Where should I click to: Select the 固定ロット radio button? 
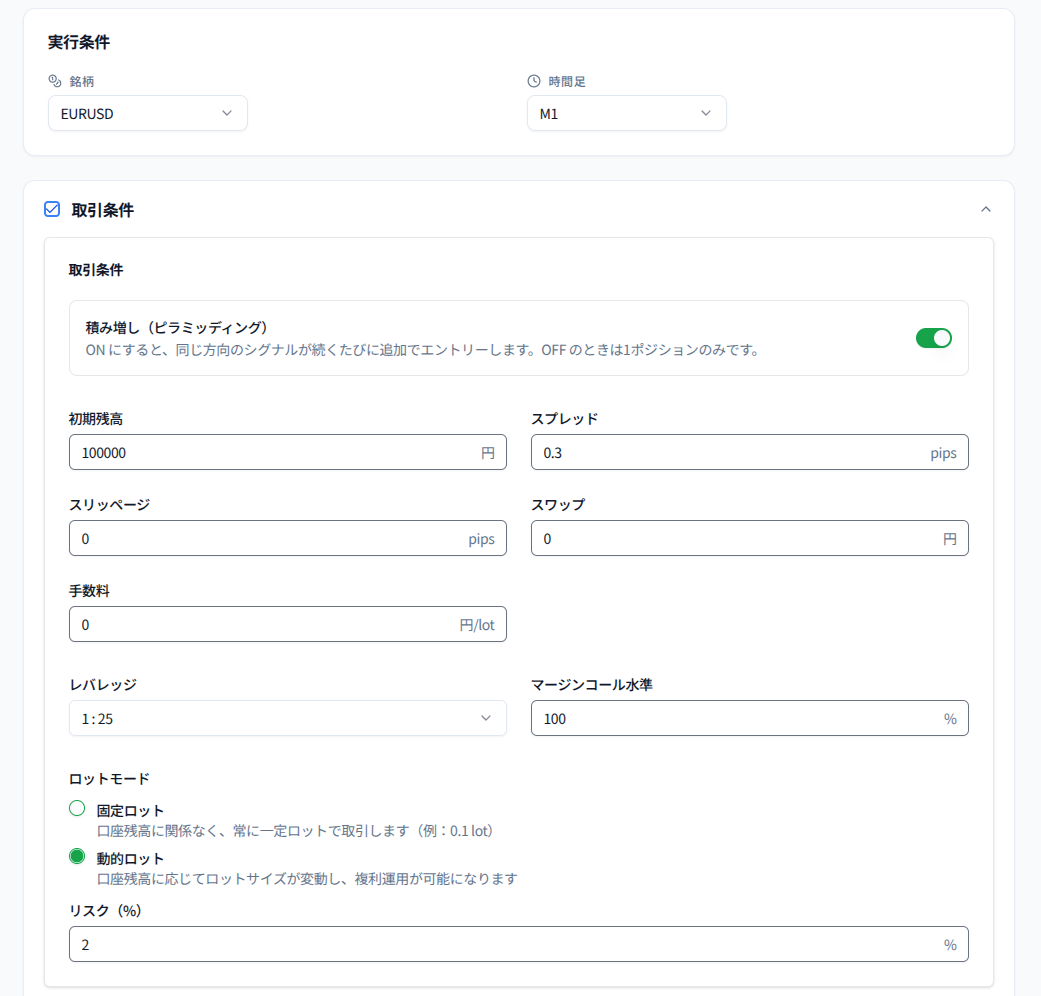77,808
